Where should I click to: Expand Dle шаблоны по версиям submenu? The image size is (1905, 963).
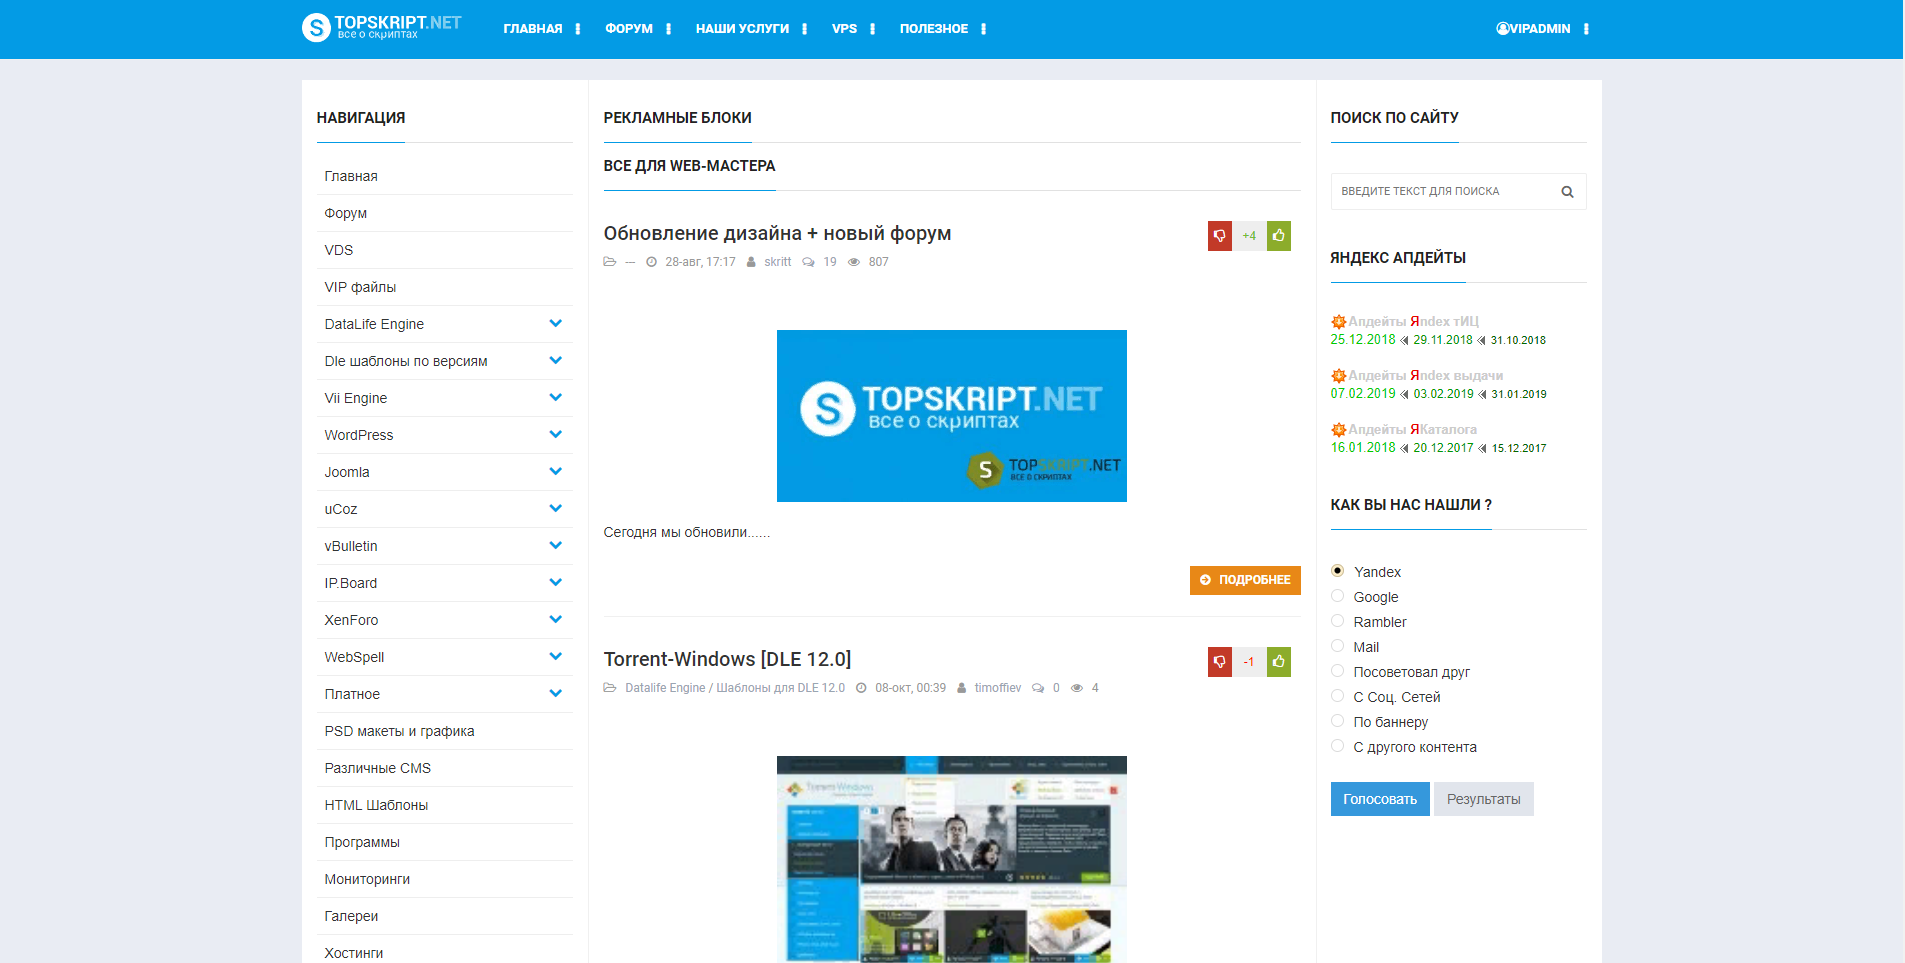(556, 361)
